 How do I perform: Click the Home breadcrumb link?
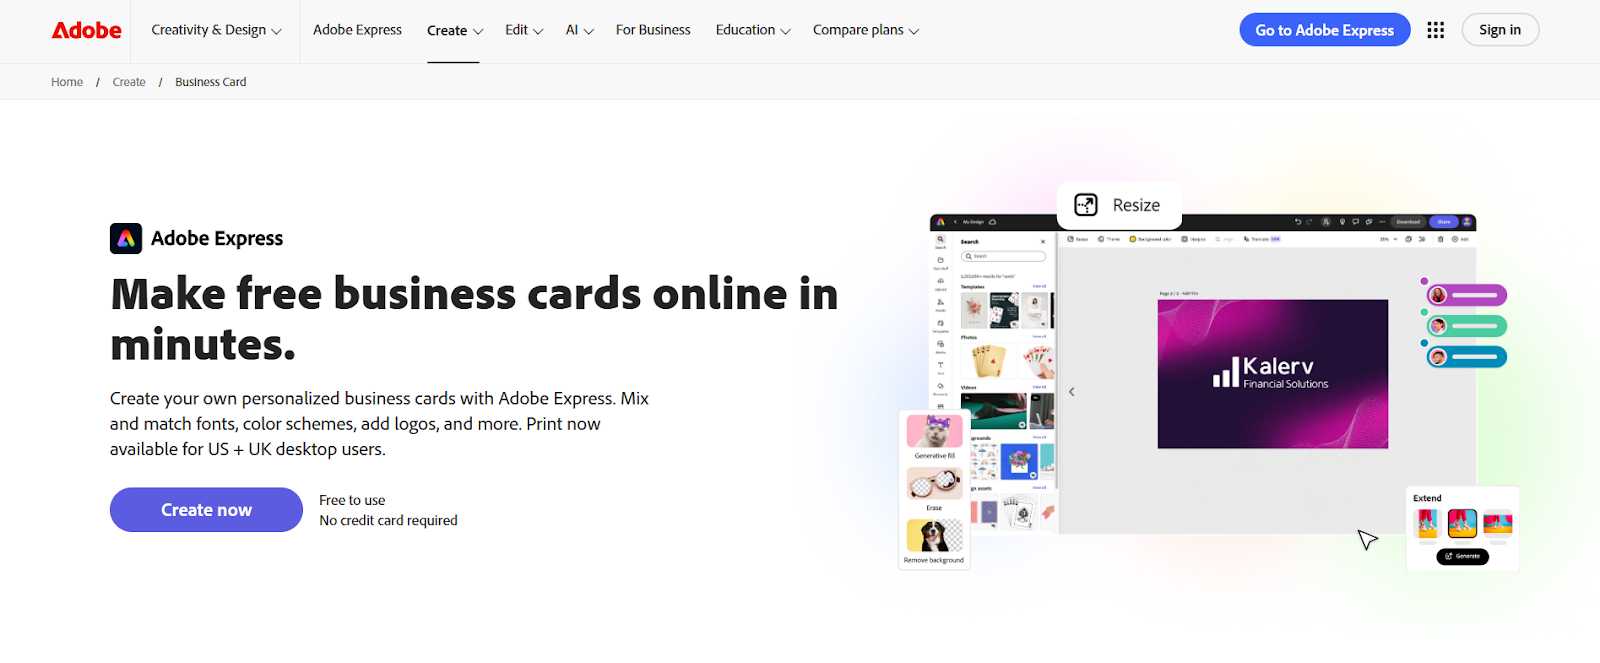67,82
